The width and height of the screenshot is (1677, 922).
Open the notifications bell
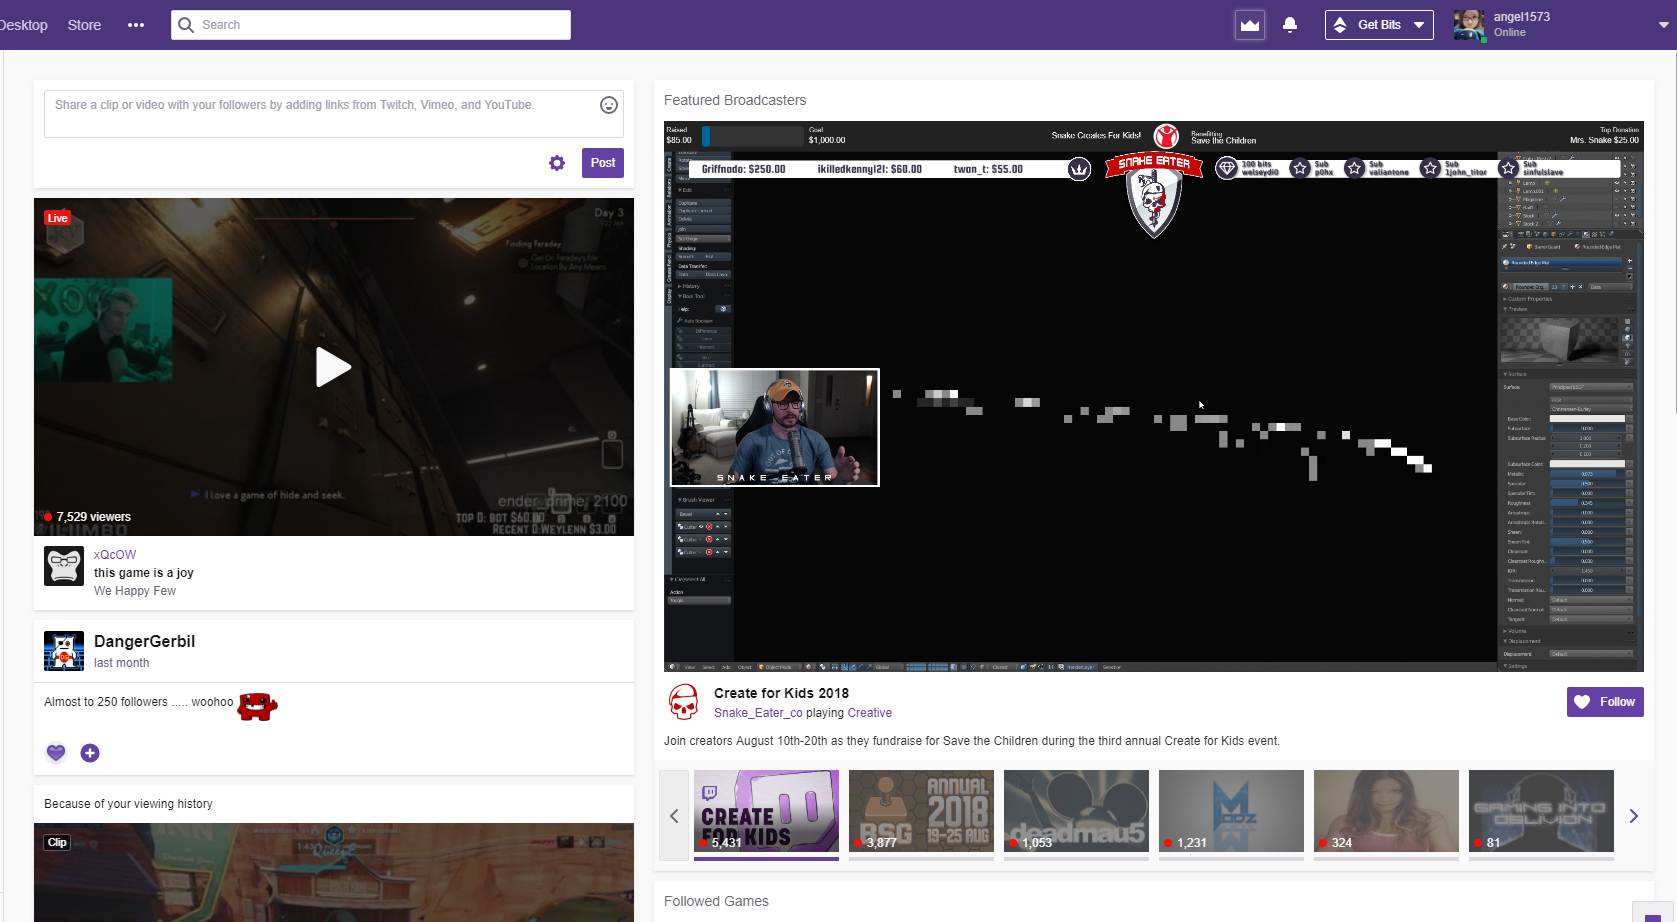[1290, 24]
